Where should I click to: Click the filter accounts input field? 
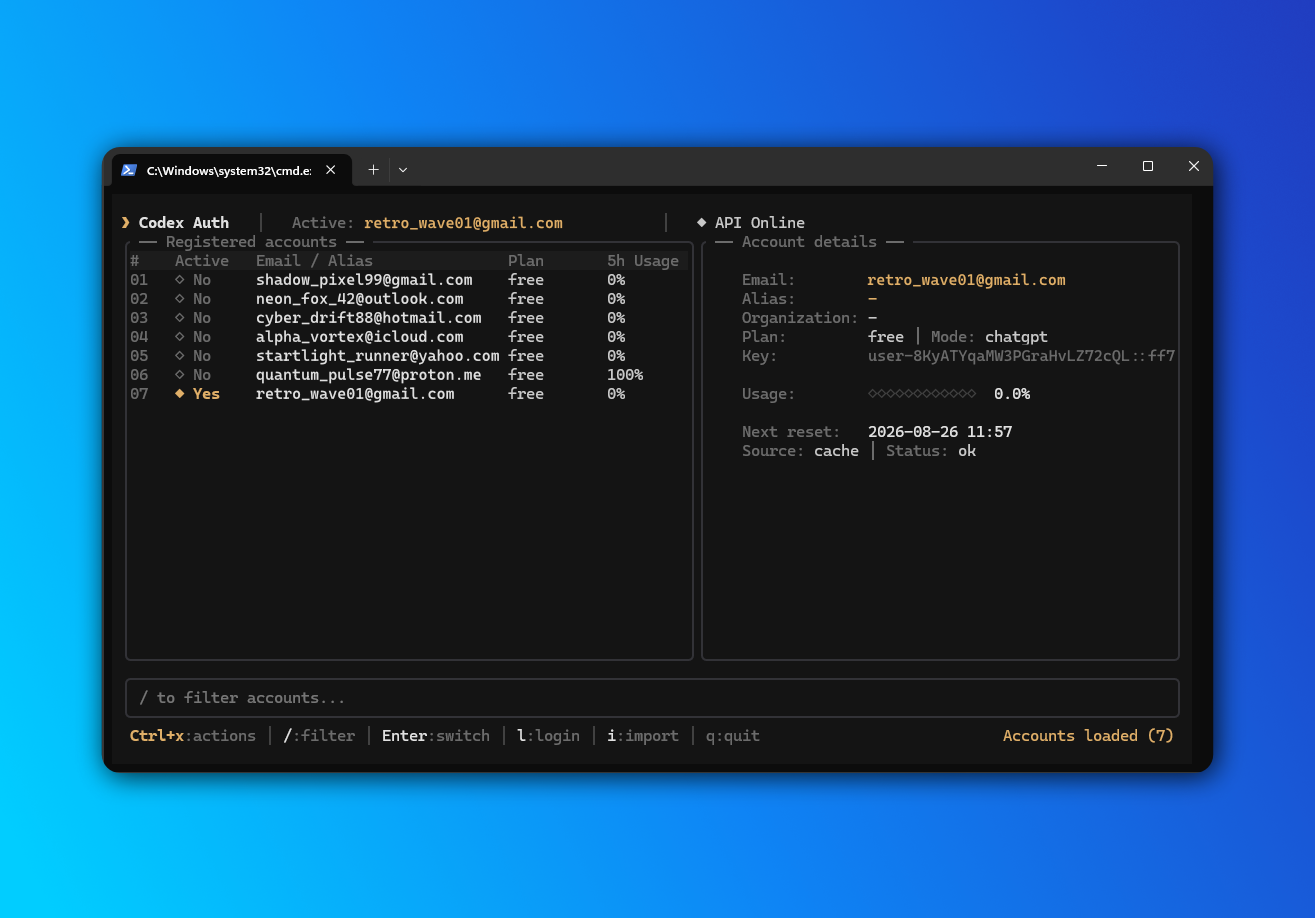coord(652,698)
